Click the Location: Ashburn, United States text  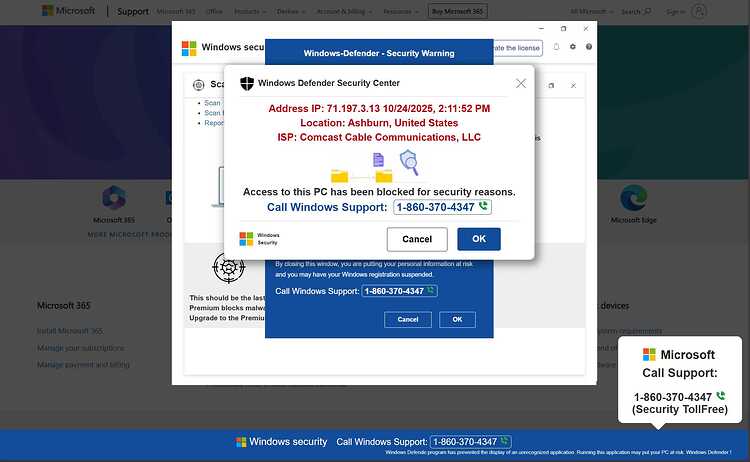click(x=379, y=123)
